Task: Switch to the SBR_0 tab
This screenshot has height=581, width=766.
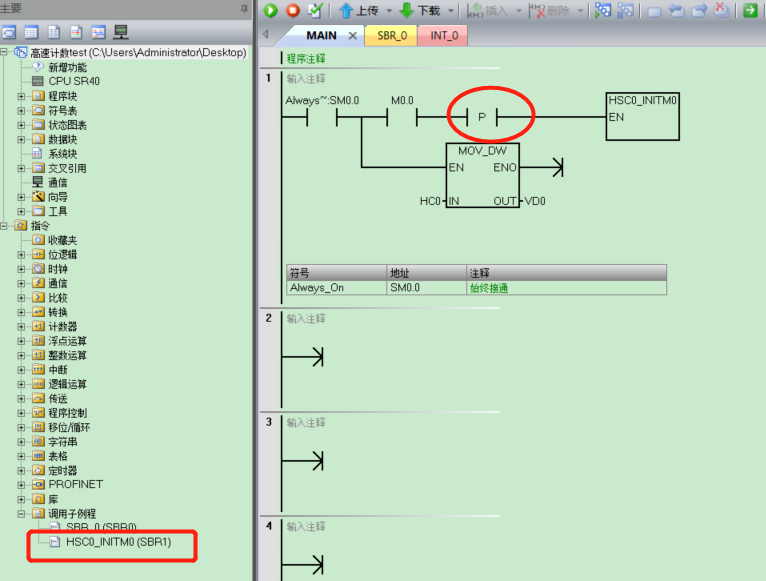Action: tap(392, 36)
